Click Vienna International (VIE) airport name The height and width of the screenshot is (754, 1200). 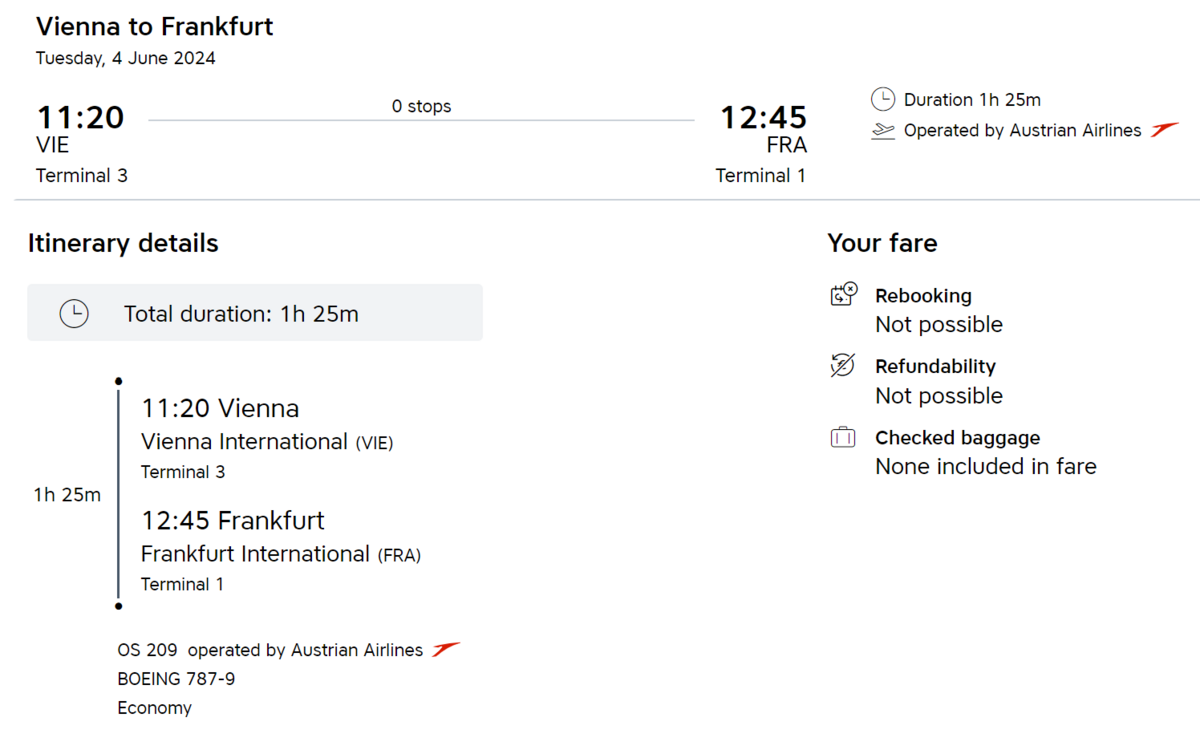click(x=267, y=442)
